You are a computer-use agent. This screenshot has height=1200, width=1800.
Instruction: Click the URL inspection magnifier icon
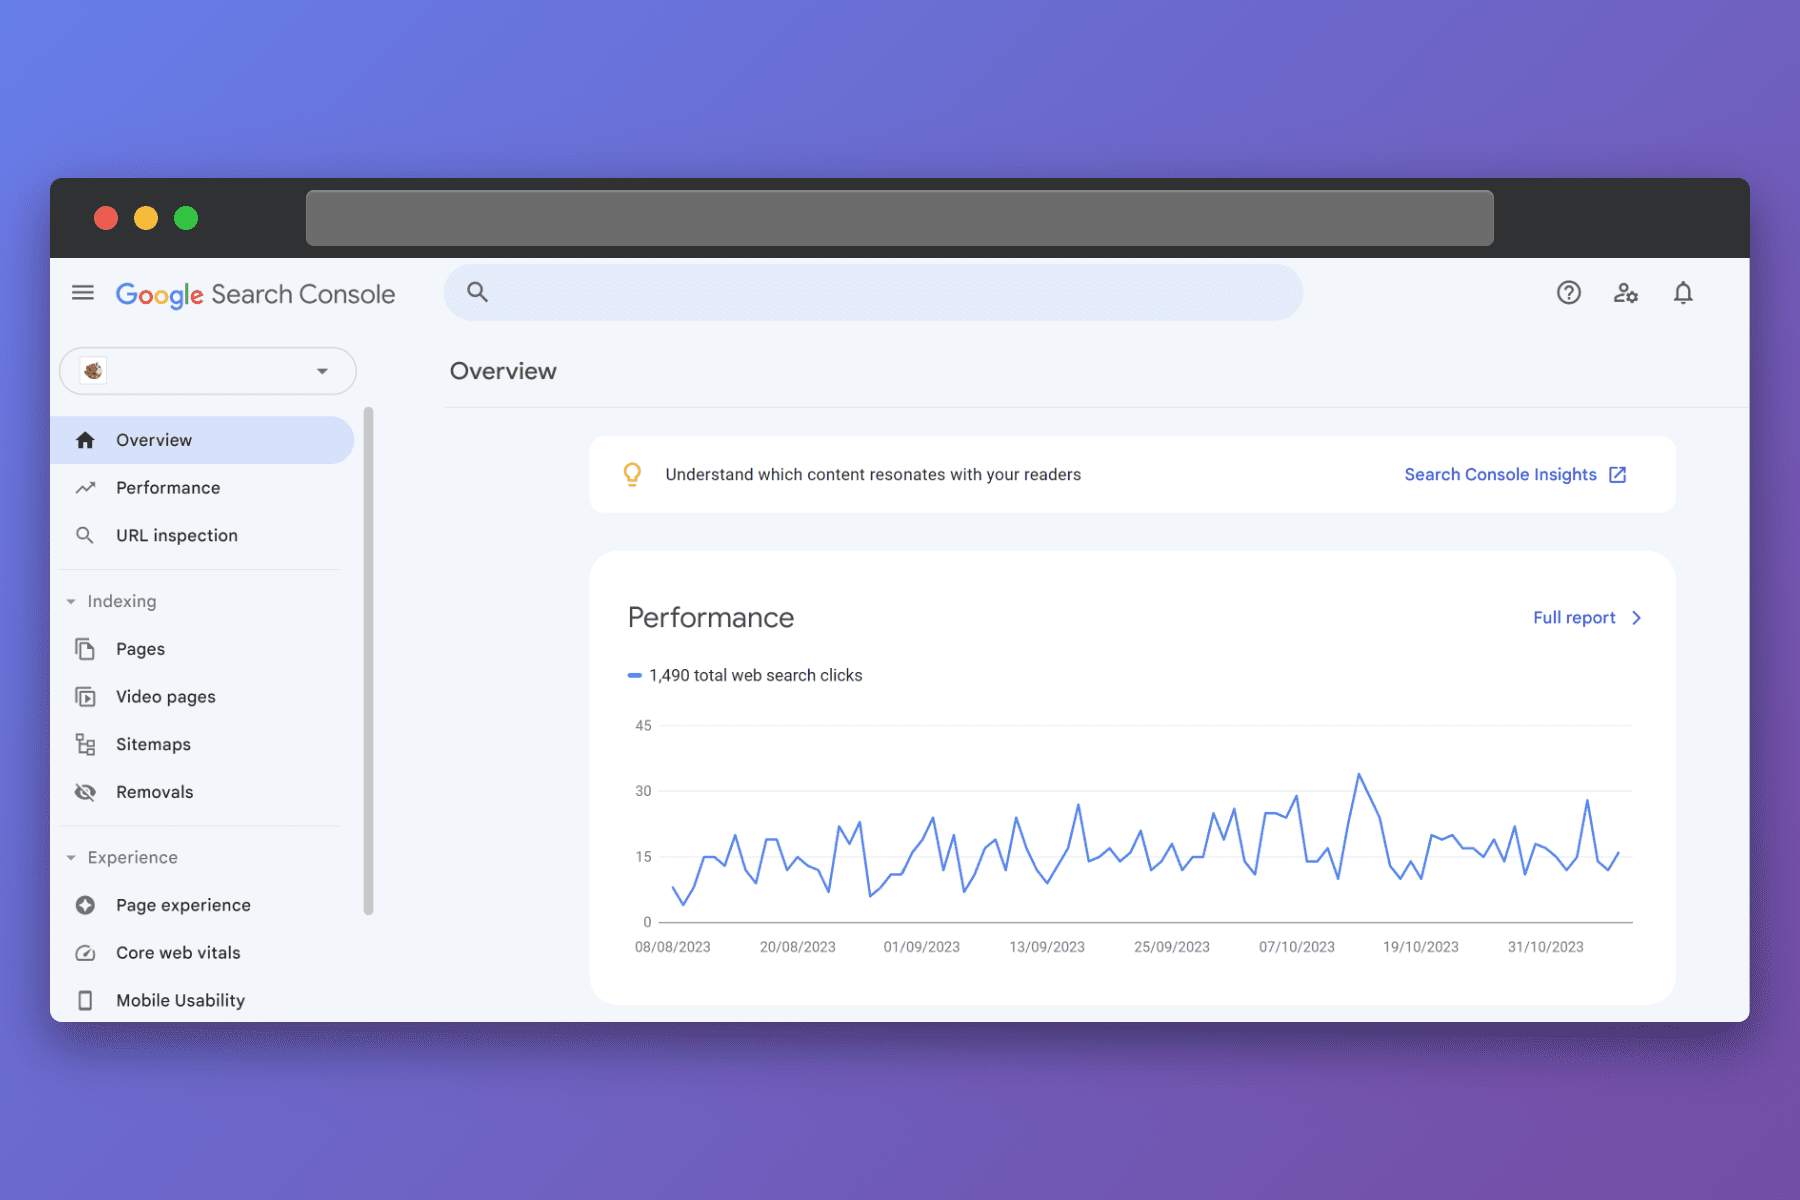pyautogui.click(x=85, y=535)
